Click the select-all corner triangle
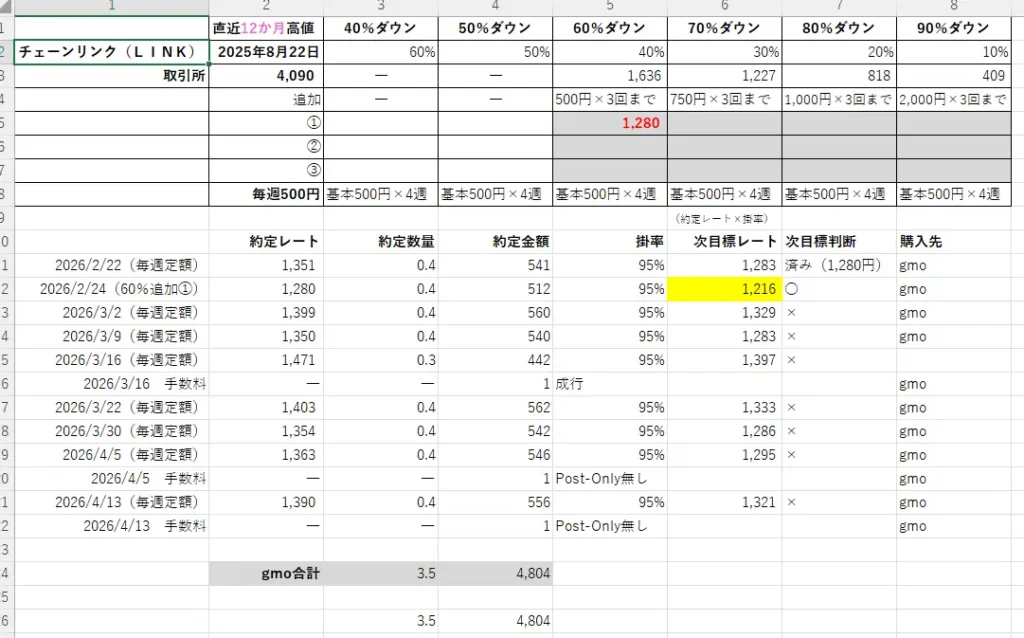Screen dimensions: 1024x638 coord(4,7)
